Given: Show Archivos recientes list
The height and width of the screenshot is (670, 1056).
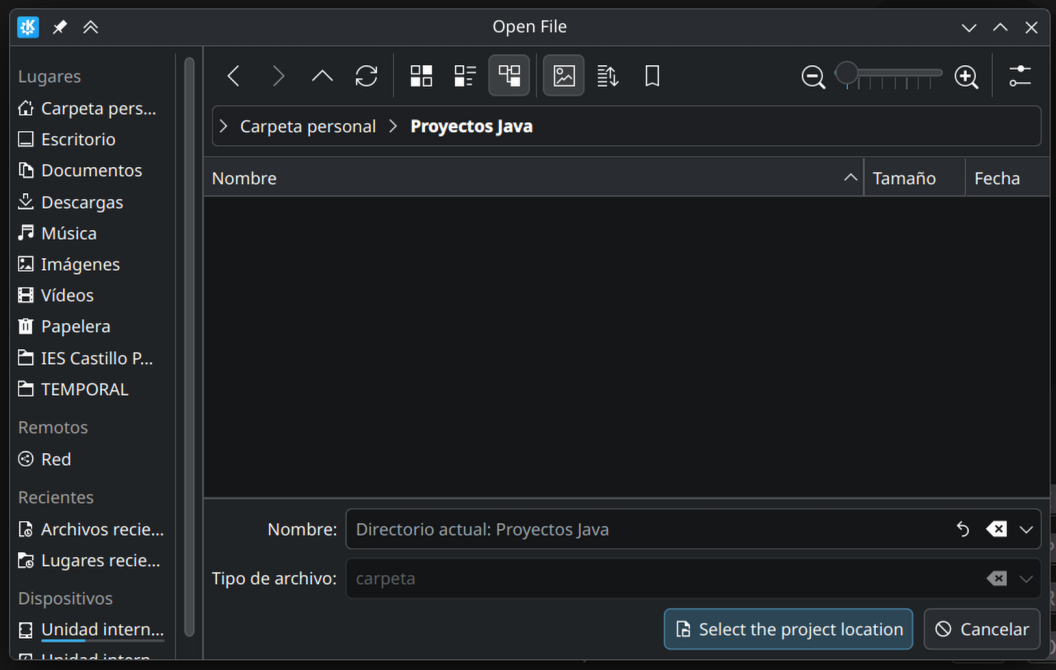Looking at the screenshot, I should (x=92, y=529).
